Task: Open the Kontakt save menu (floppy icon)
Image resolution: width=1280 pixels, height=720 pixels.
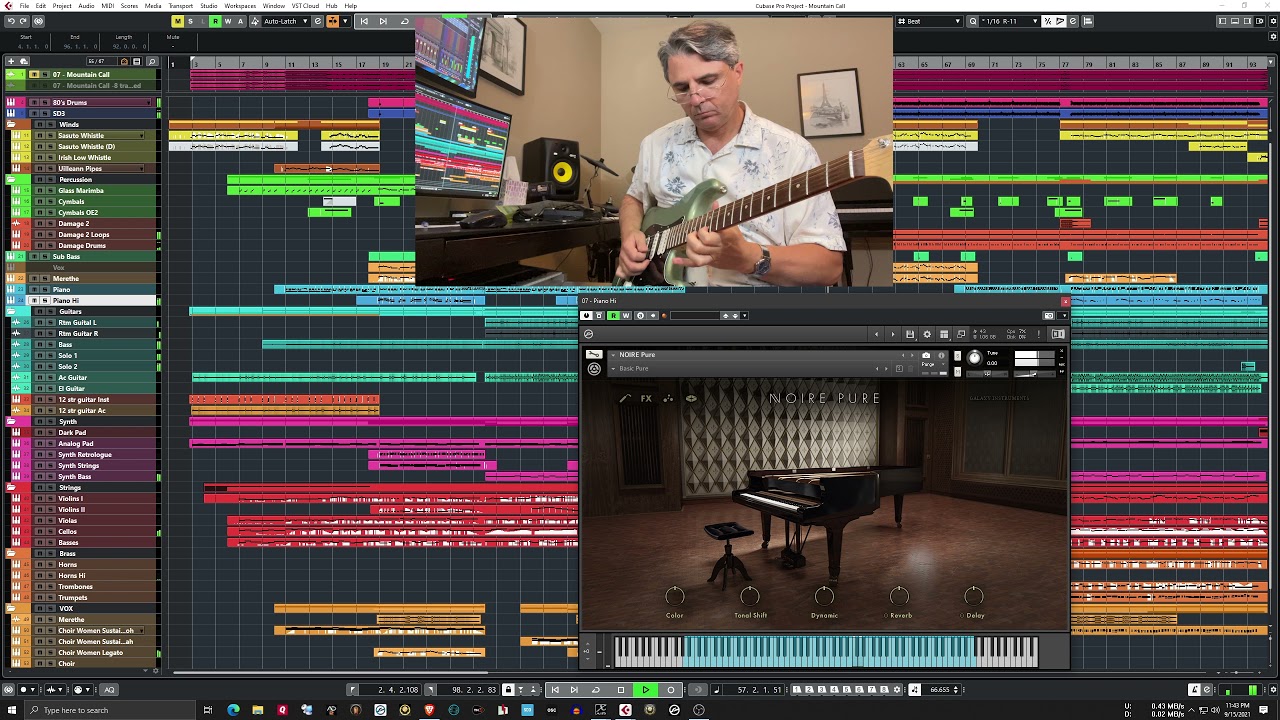Action: click(910, 334)
